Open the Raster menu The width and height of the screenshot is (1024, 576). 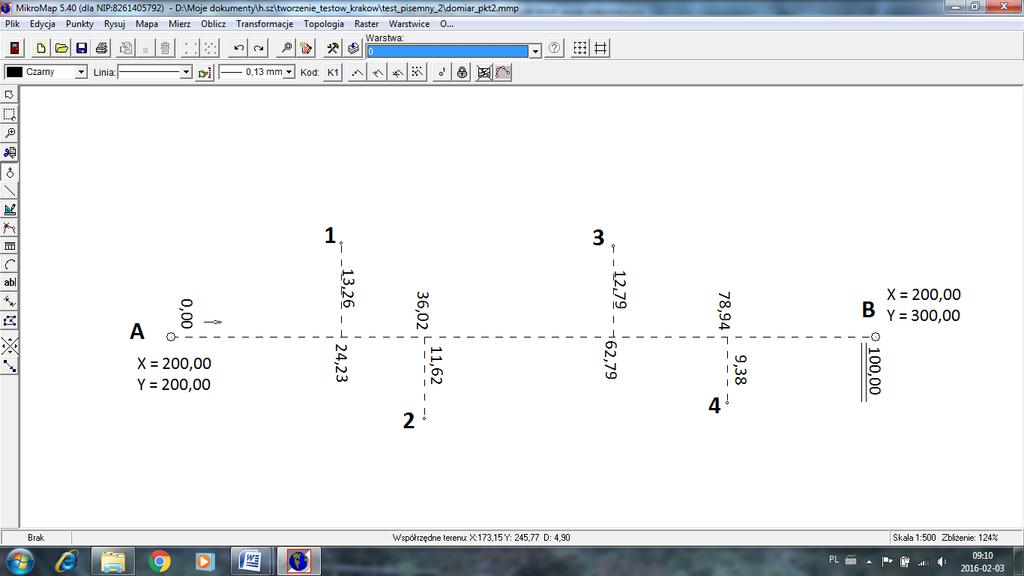[x=366, y=24]
